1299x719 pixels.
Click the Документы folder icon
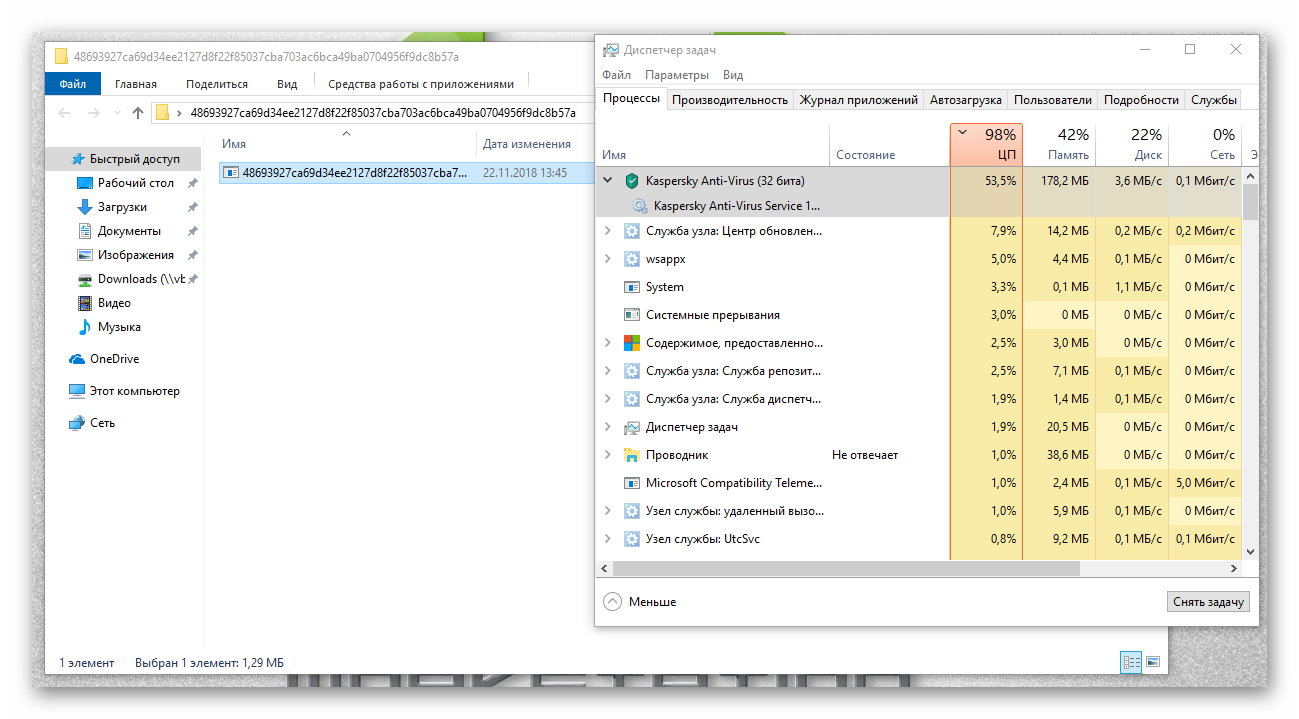click(x=85, y=231)
